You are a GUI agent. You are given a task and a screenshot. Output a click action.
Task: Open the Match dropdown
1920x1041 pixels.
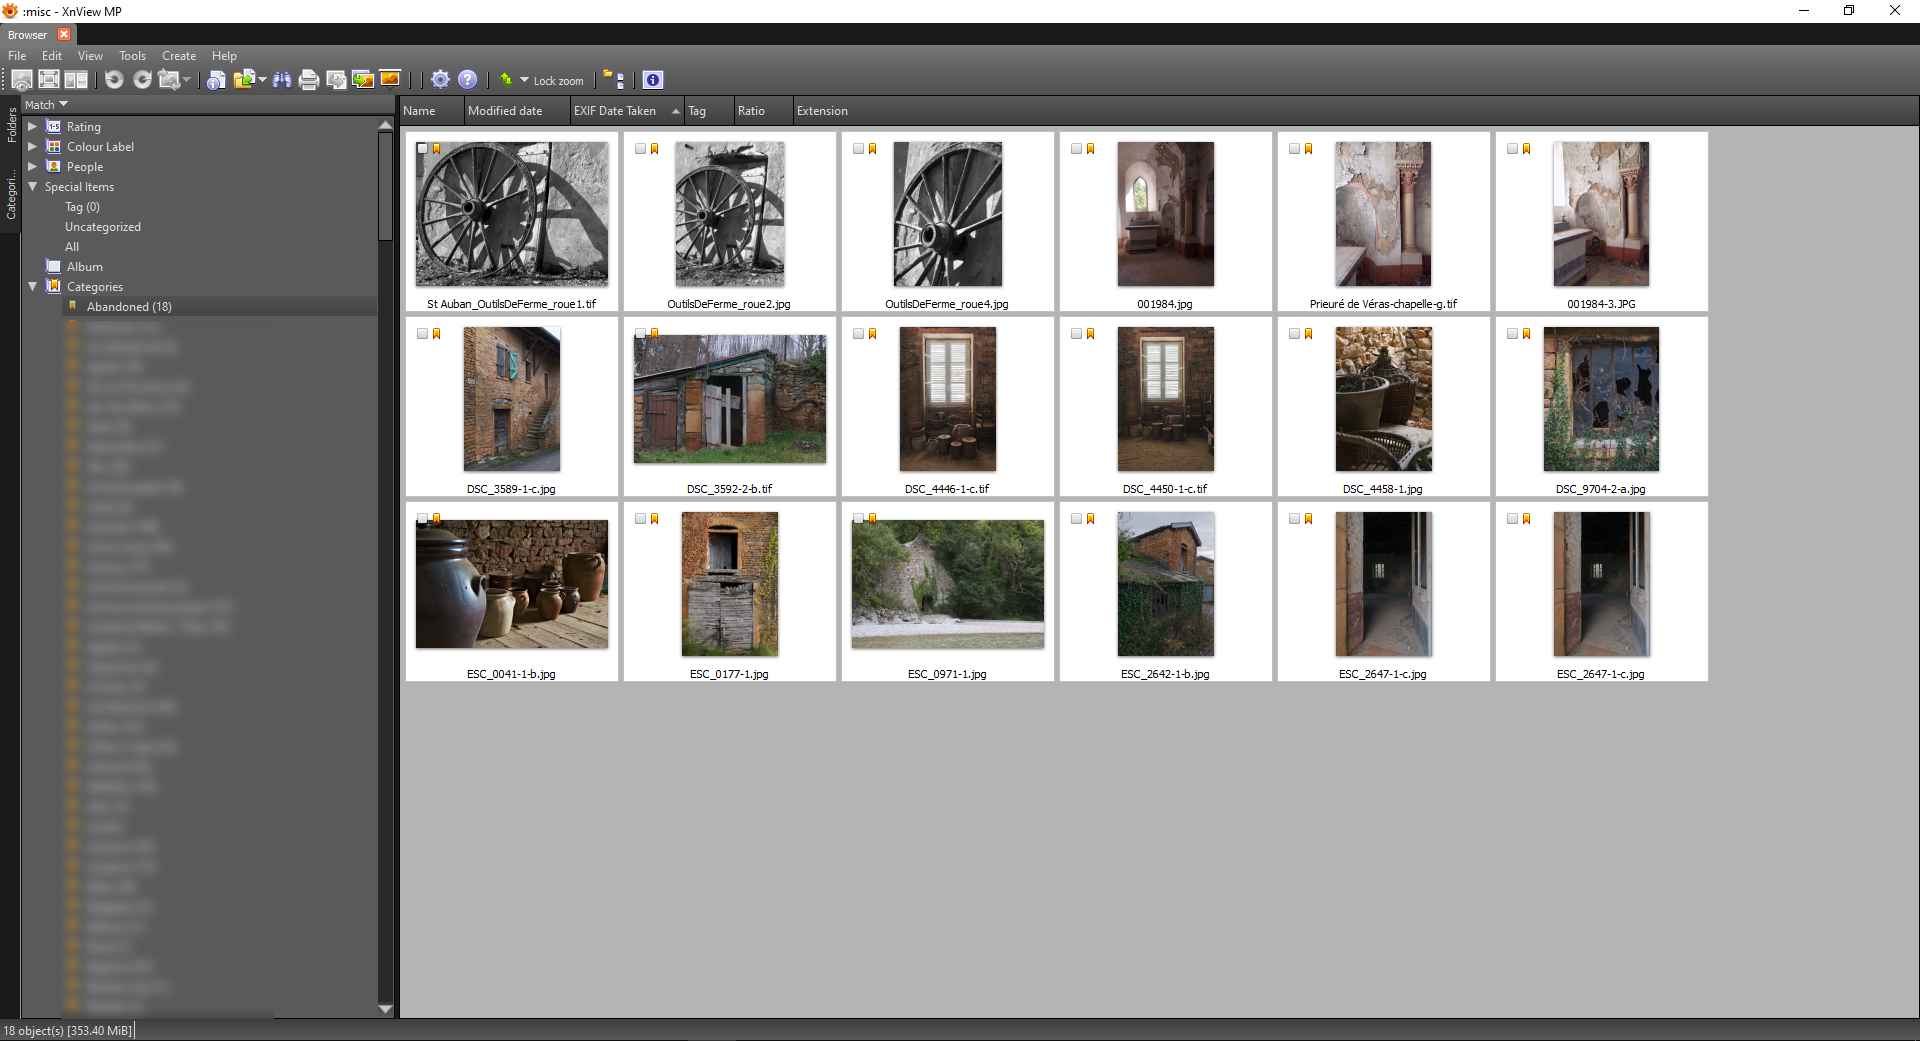[x=46, y=105]
